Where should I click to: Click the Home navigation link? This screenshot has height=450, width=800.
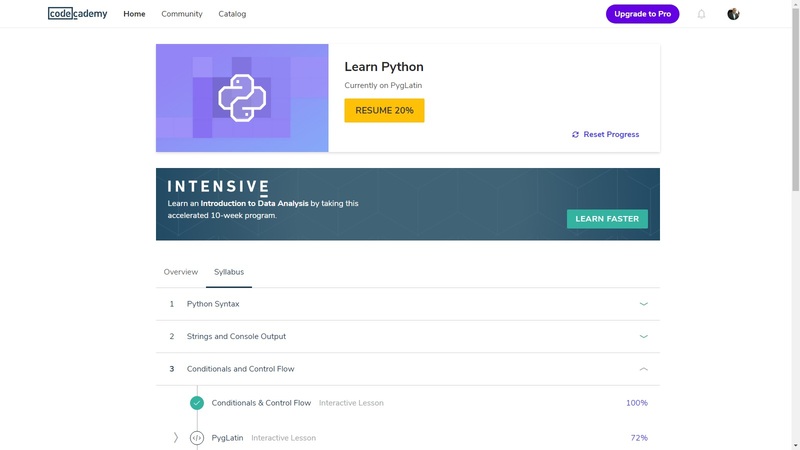[134, 14]
